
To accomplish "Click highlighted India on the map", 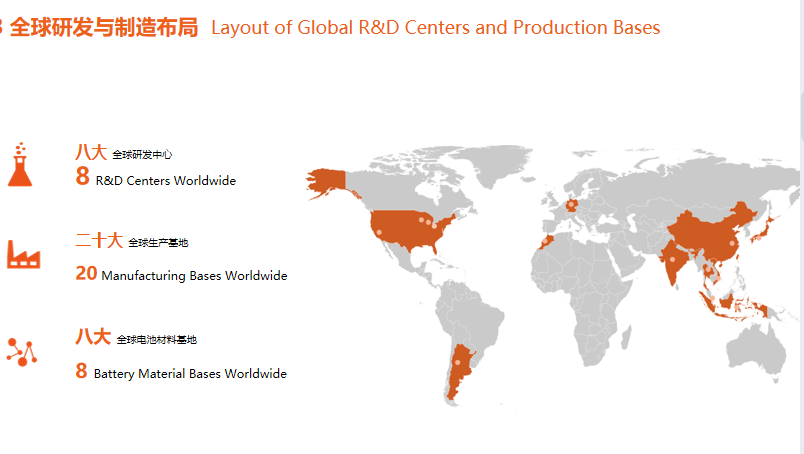I will pos(675,264).
